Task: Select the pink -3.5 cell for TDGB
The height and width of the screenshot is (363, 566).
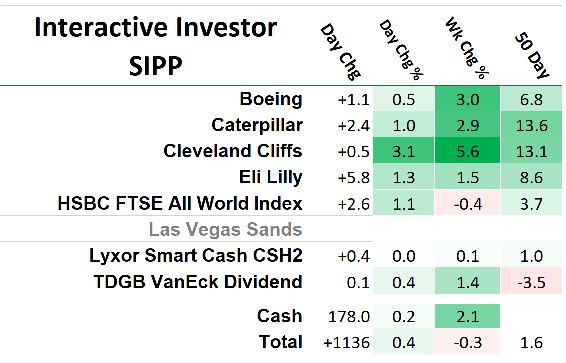Action: tap(531, 281)
